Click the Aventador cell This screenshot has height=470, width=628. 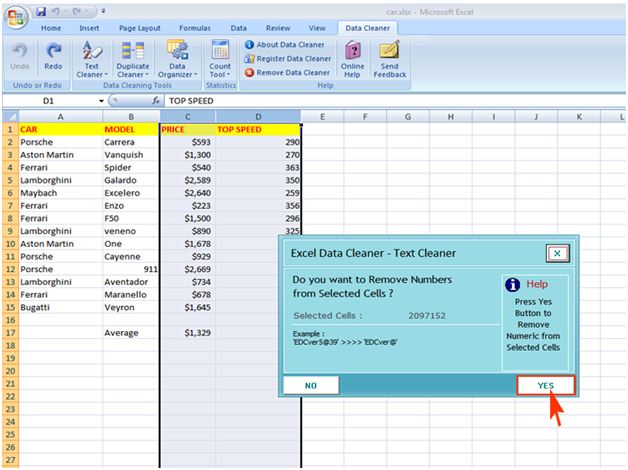(131, 282)
